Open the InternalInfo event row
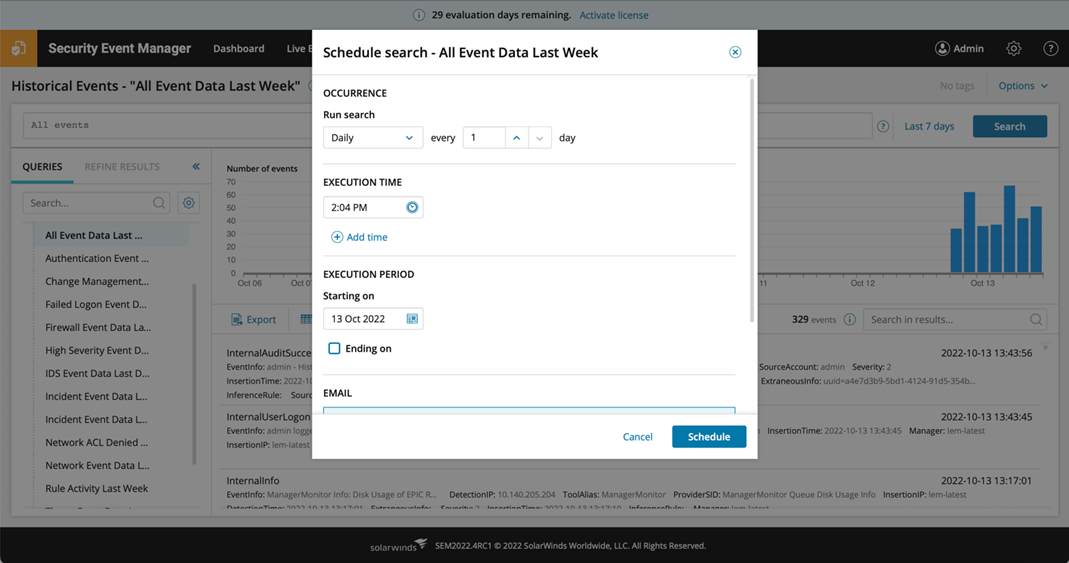Viewport: 1069px width, 563px height. coord(629,491)
